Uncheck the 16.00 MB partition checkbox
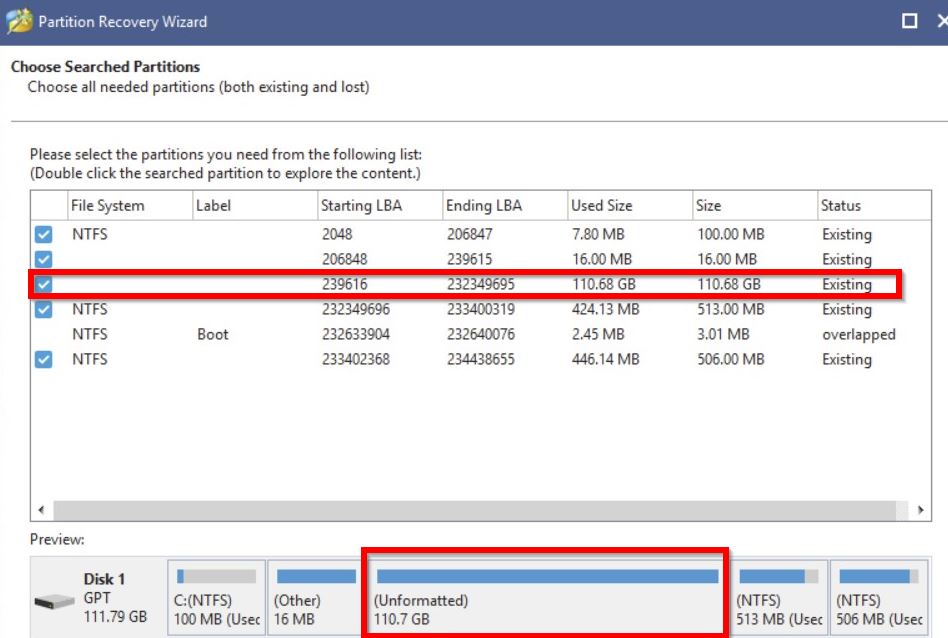The height and width of the screenshot is (638, 948). coord(44,260)
